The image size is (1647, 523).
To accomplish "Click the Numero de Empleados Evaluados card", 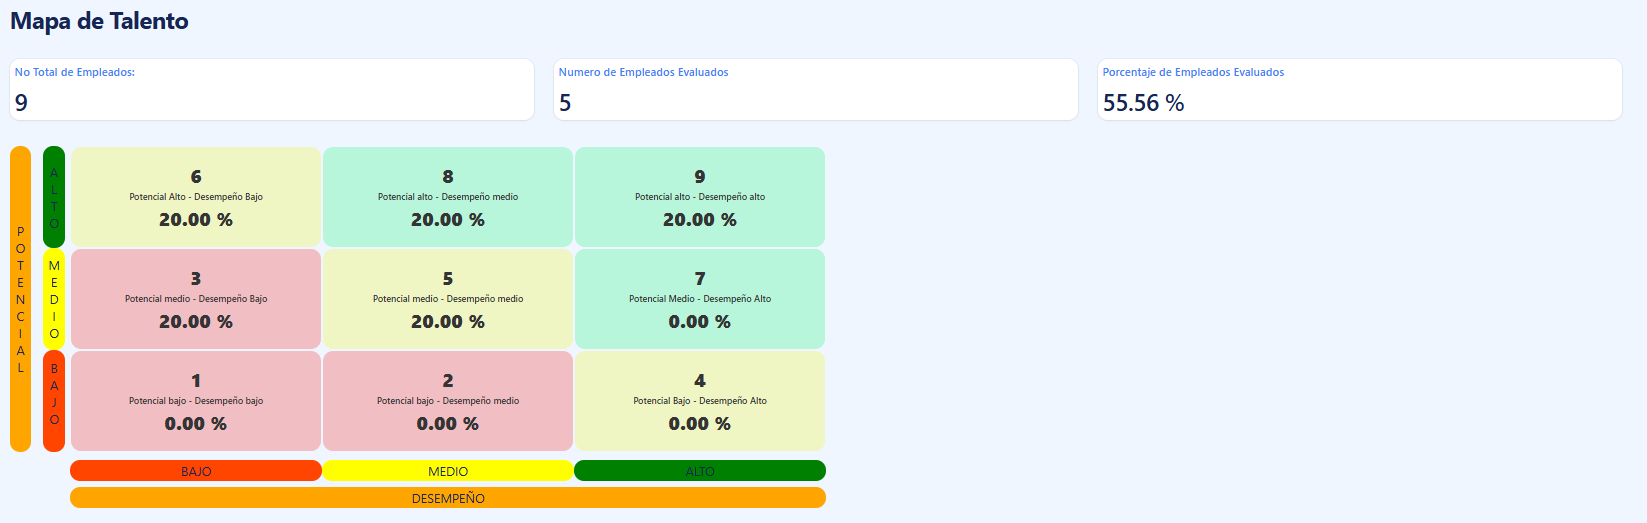I will 816,90.
